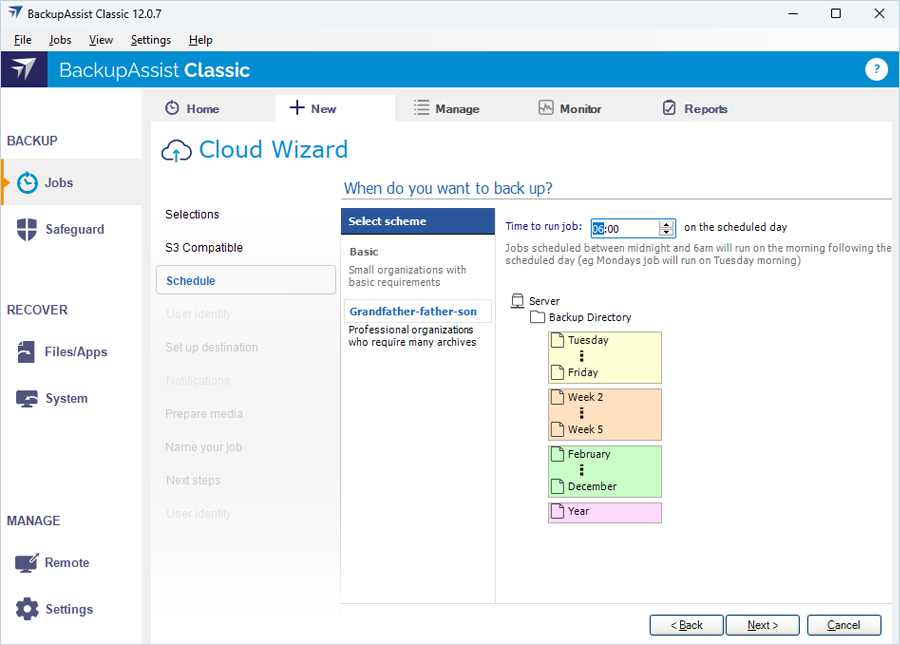
Task: Click the Cloud Wizard cloud upload icon
Action: click(176, 150)
